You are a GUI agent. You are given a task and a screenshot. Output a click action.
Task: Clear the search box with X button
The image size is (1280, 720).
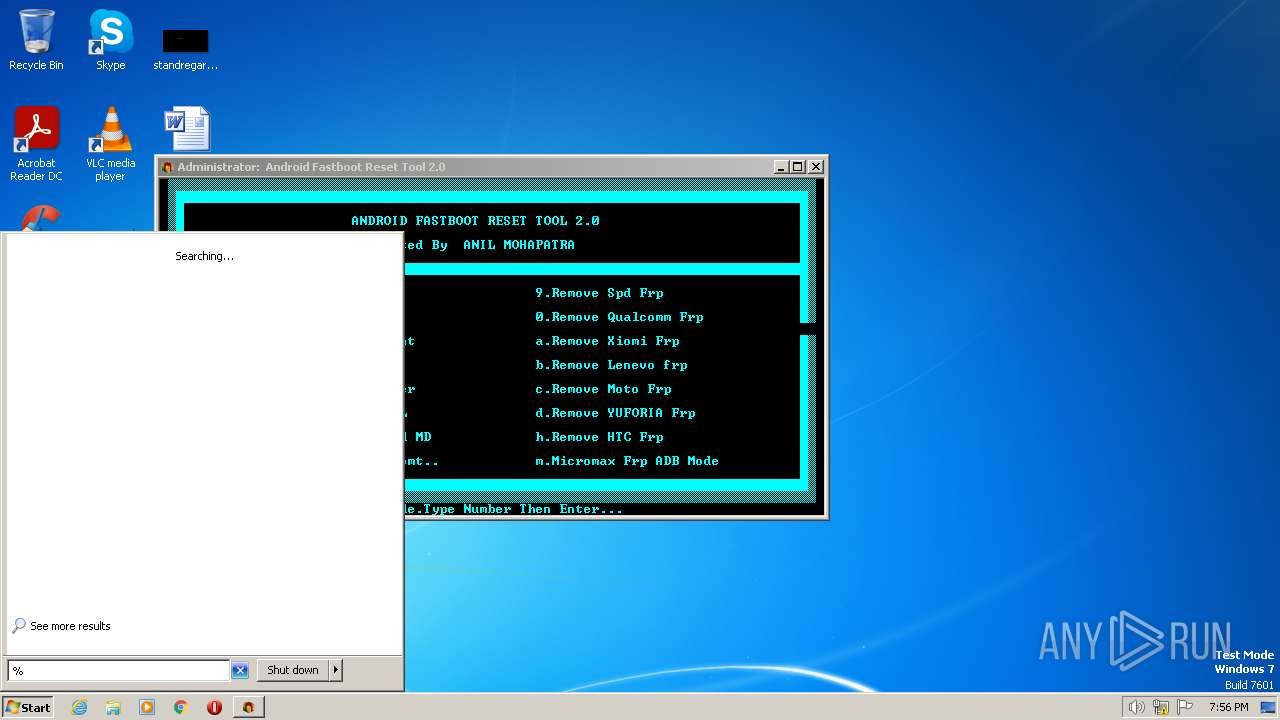click(x=240, y=670)
